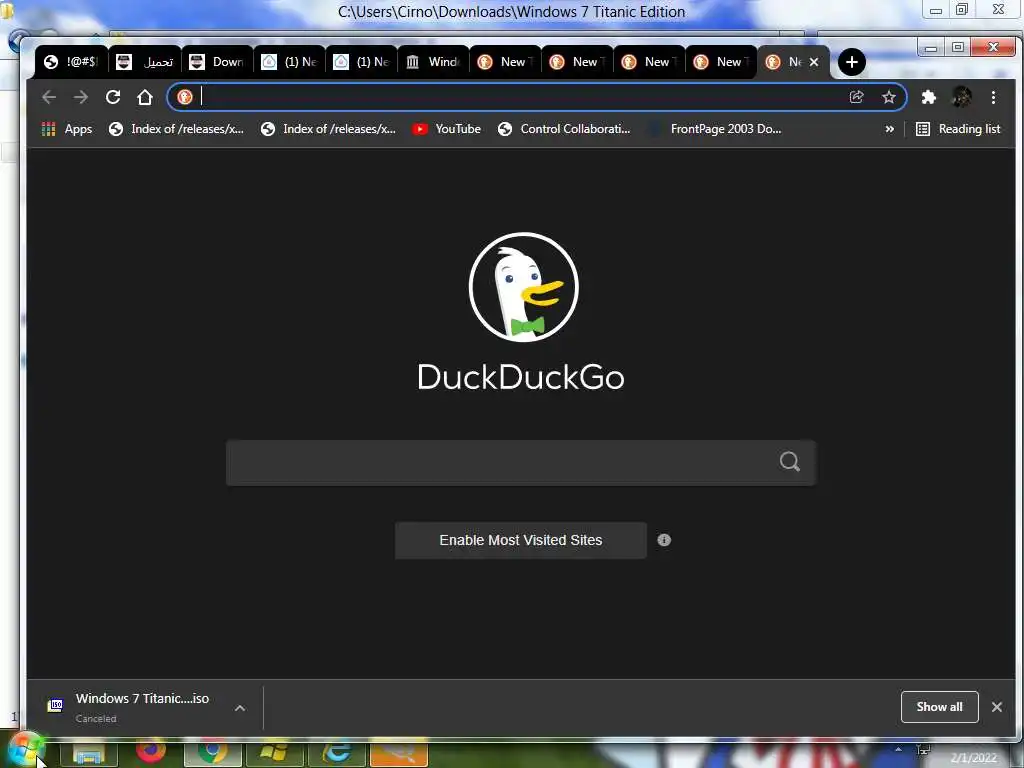Viewport: 1024px width, 768px height.
Task: Open Internet Explorer from the taskbar
Action: coord(337,752)
